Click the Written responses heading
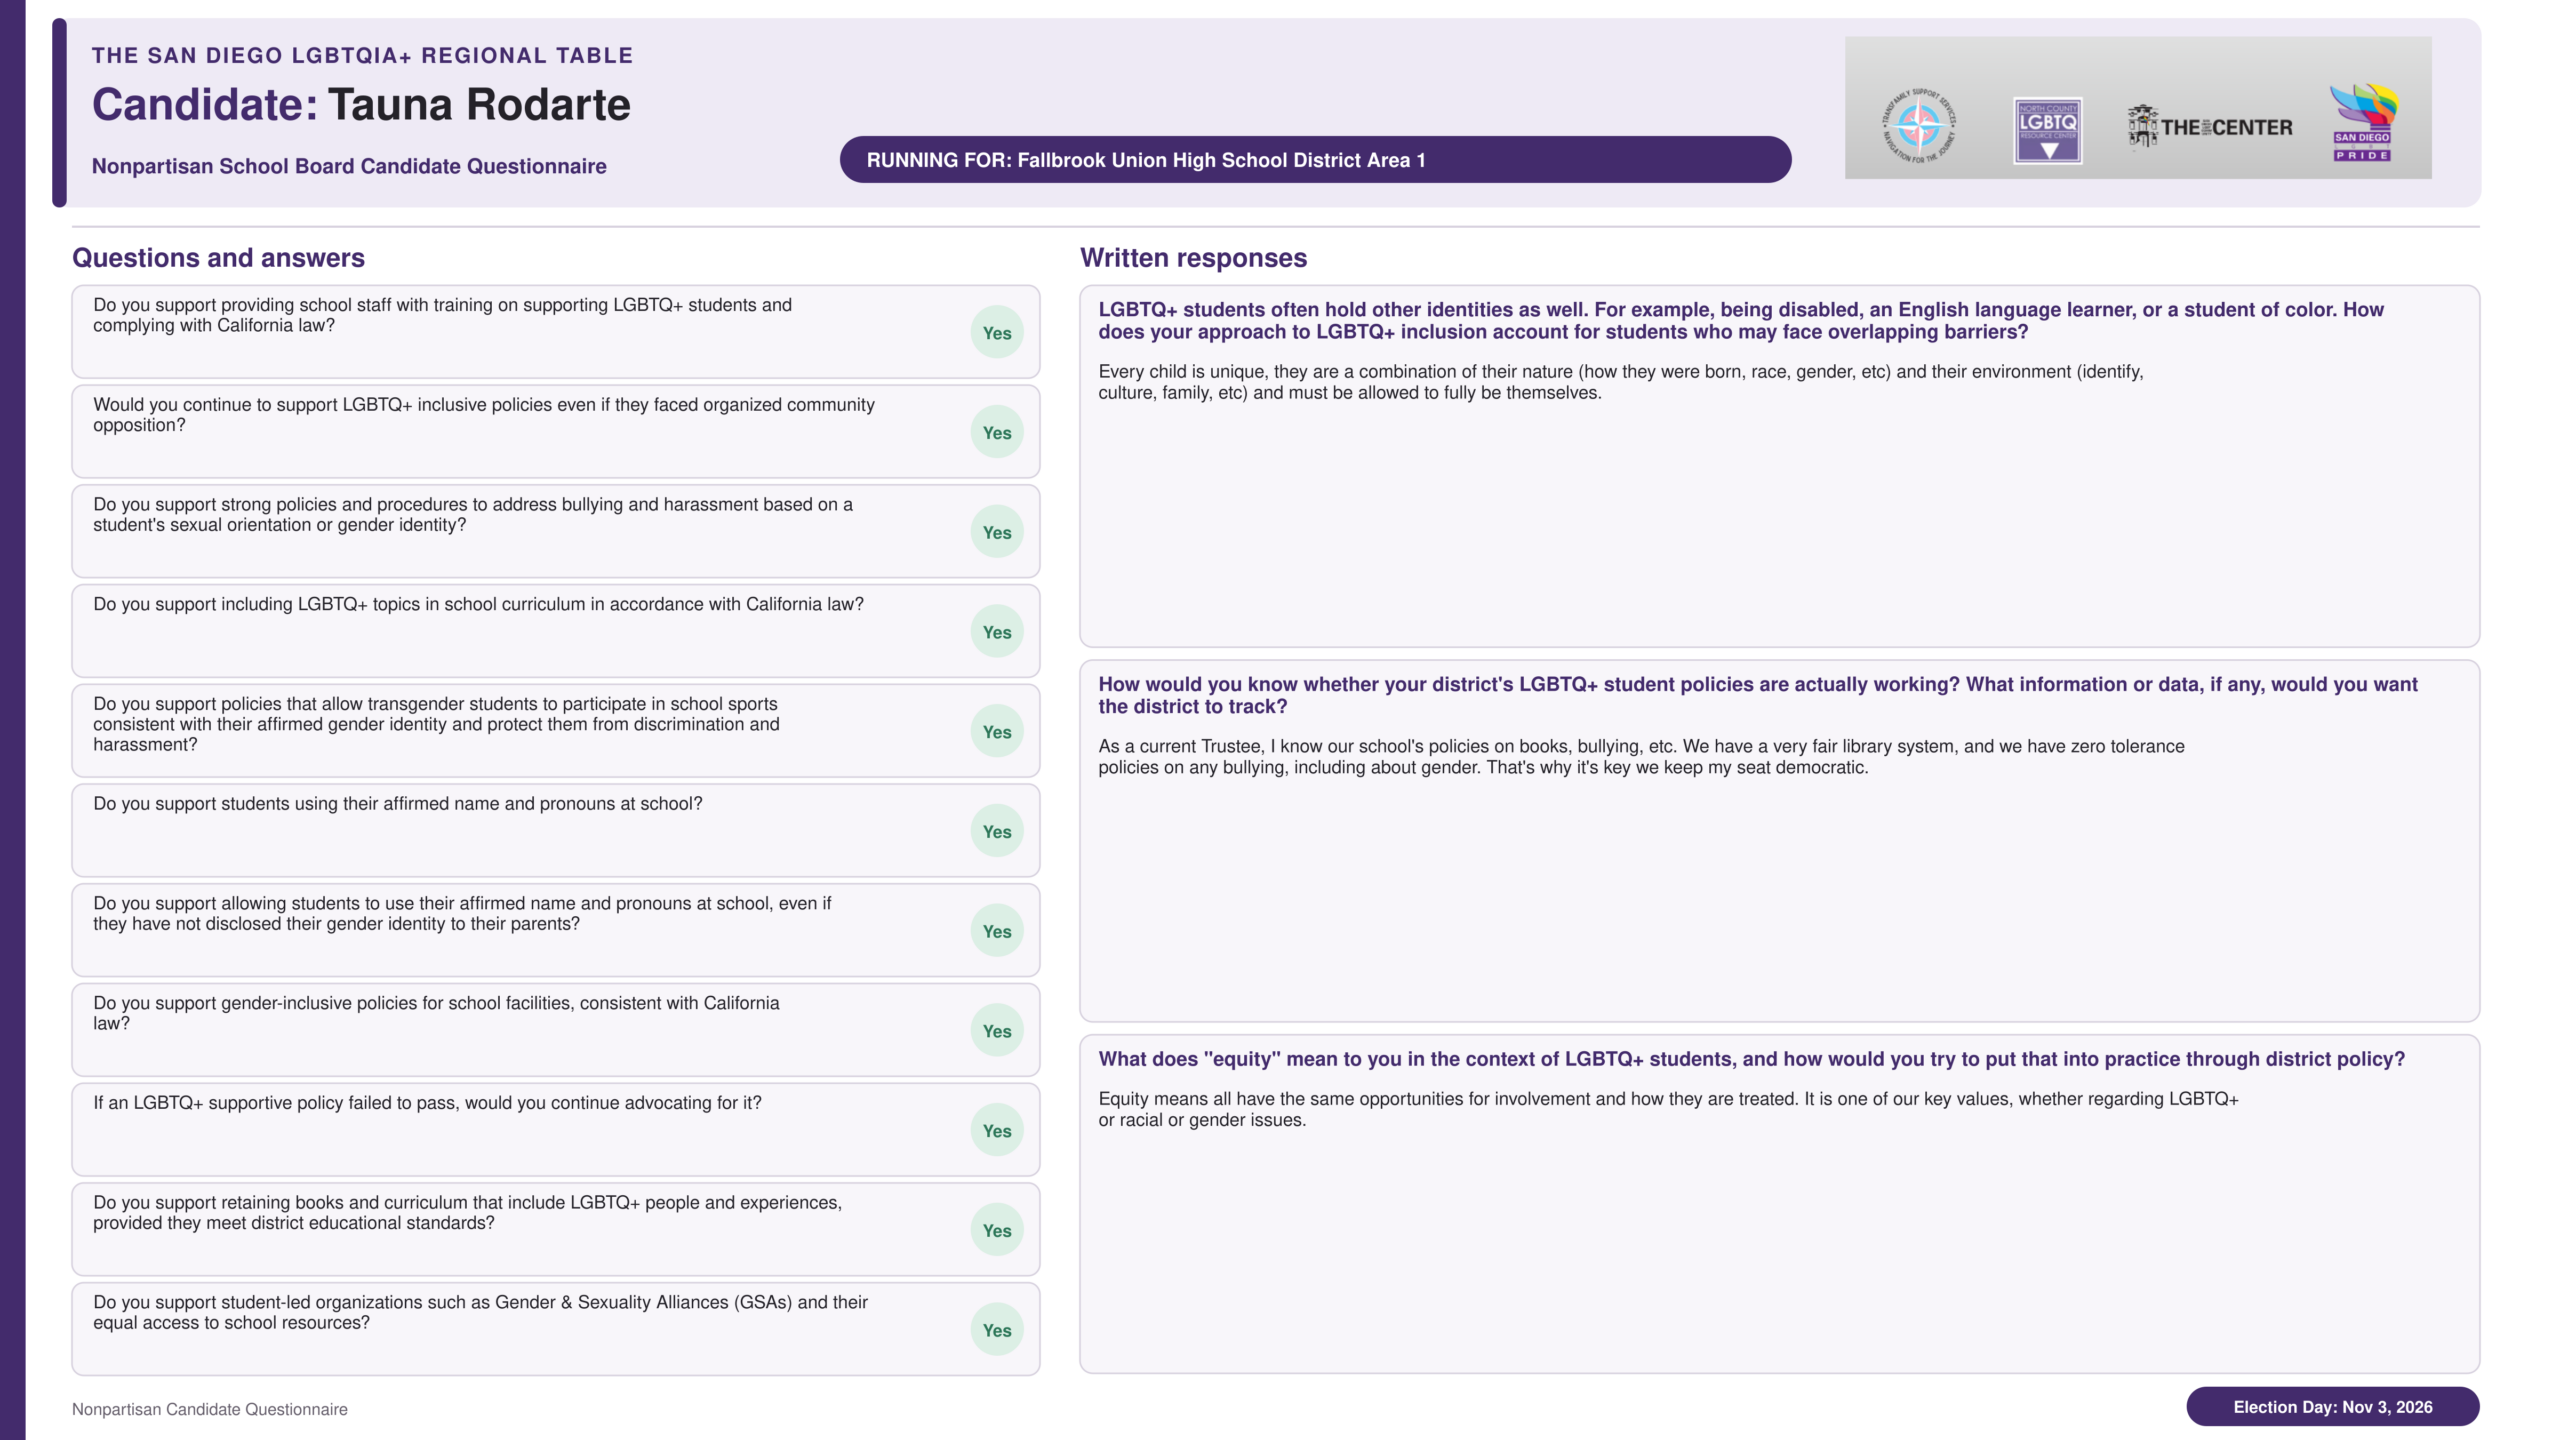This screenshot has width=2560, height=1440. pyautogui.click(x=1193, y=258)
